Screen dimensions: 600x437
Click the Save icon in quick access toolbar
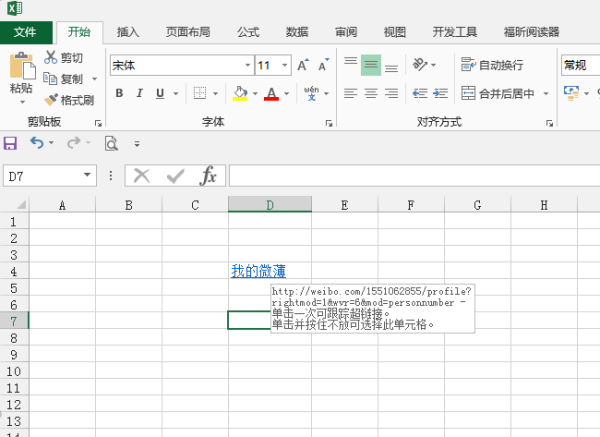point(11,143)
